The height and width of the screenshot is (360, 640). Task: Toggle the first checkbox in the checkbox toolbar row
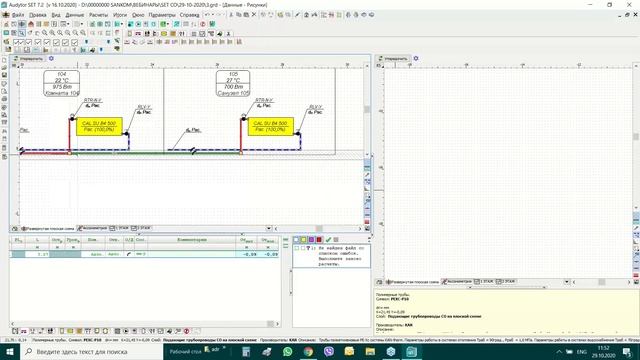[x=17, y=42]
